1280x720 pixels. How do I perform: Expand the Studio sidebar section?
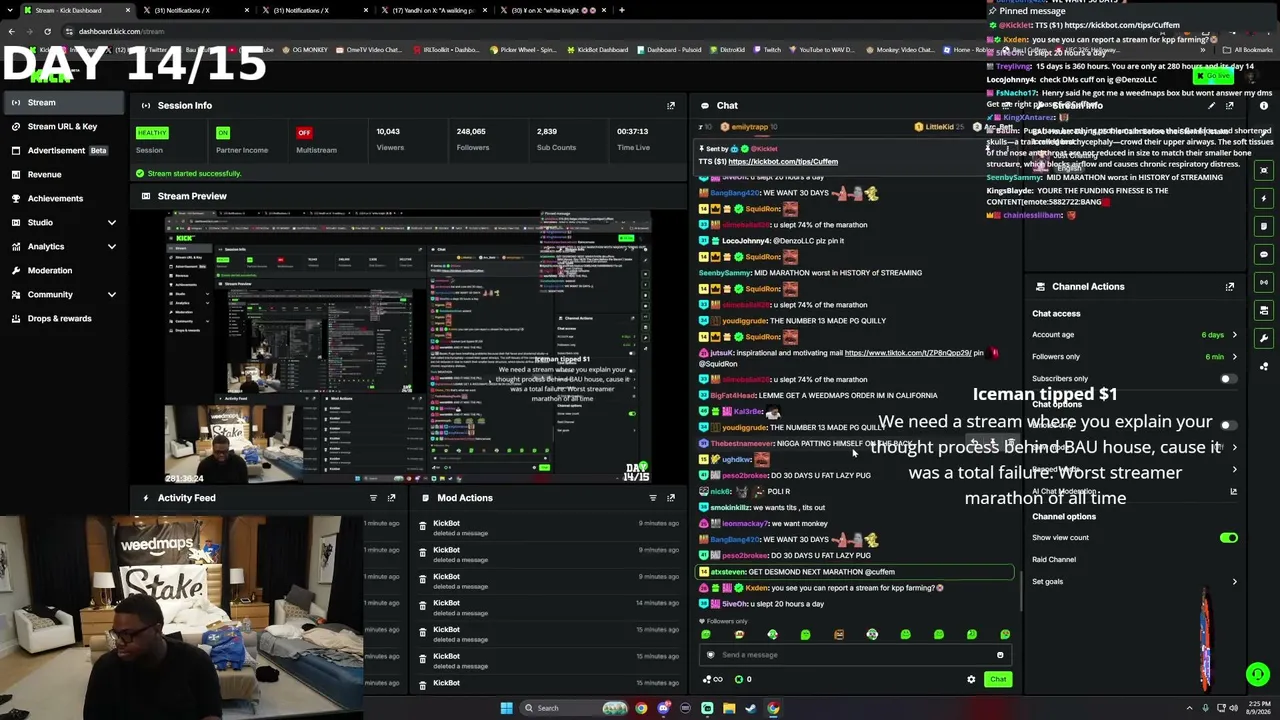click(x=112, y=222)
